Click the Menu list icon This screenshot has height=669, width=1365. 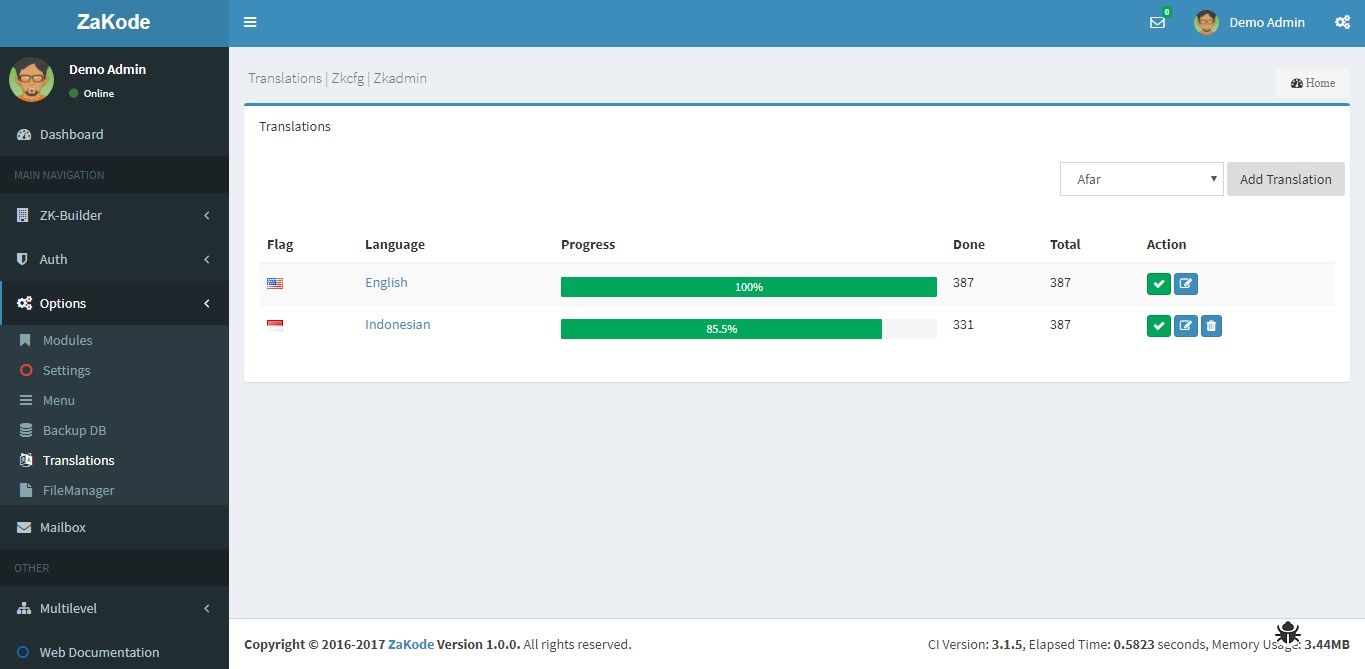[26, 400]
